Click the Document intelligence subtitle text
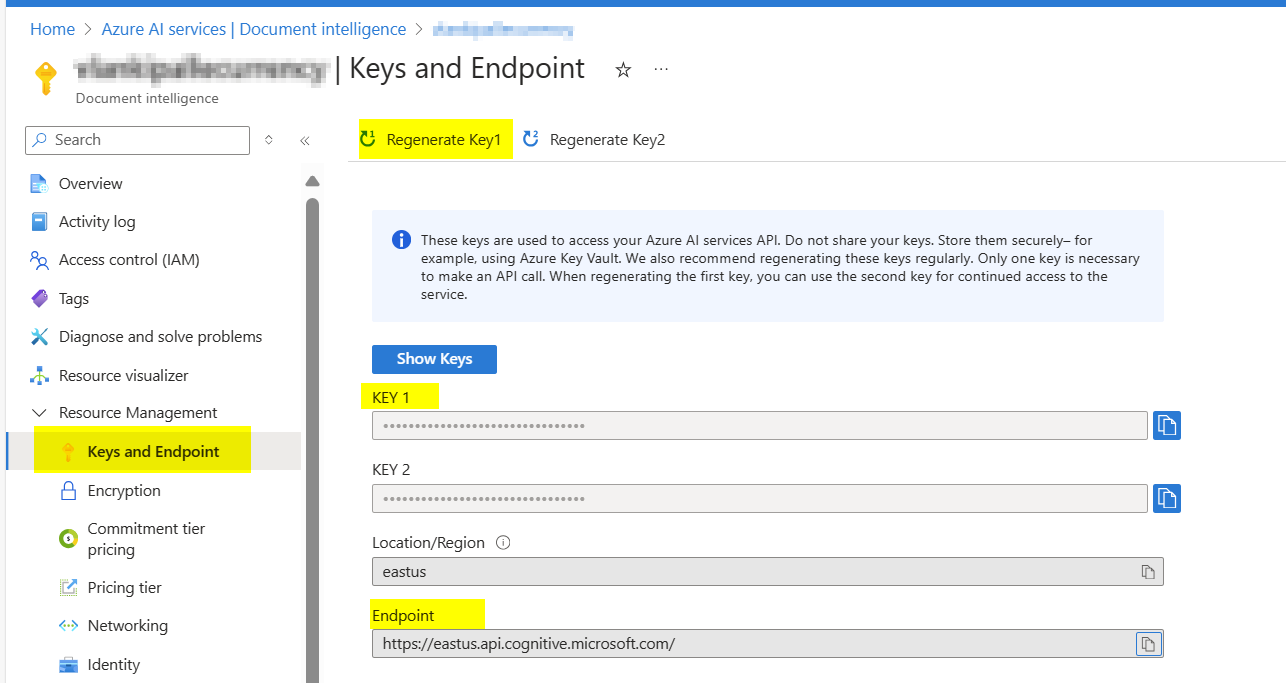 pyautogui.click(x=147, y=98)
